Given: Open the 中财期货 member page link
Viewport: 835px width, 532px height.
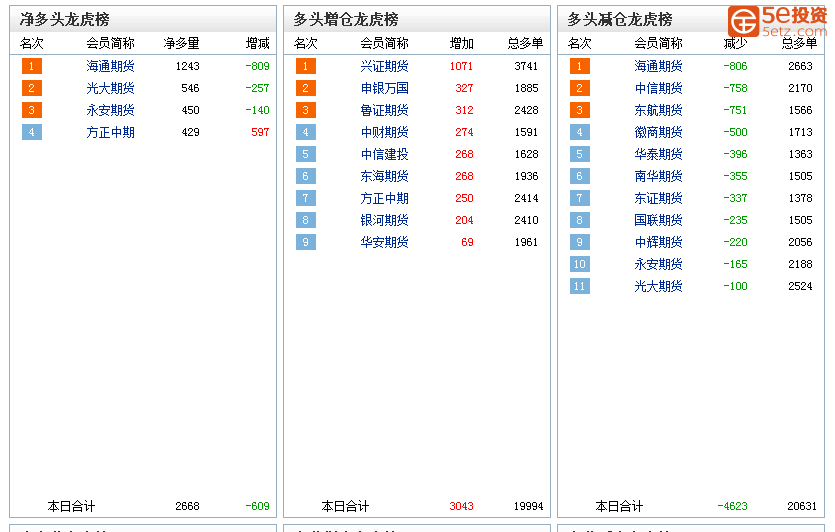Looking at the screenshot, I should pos(384,132).
